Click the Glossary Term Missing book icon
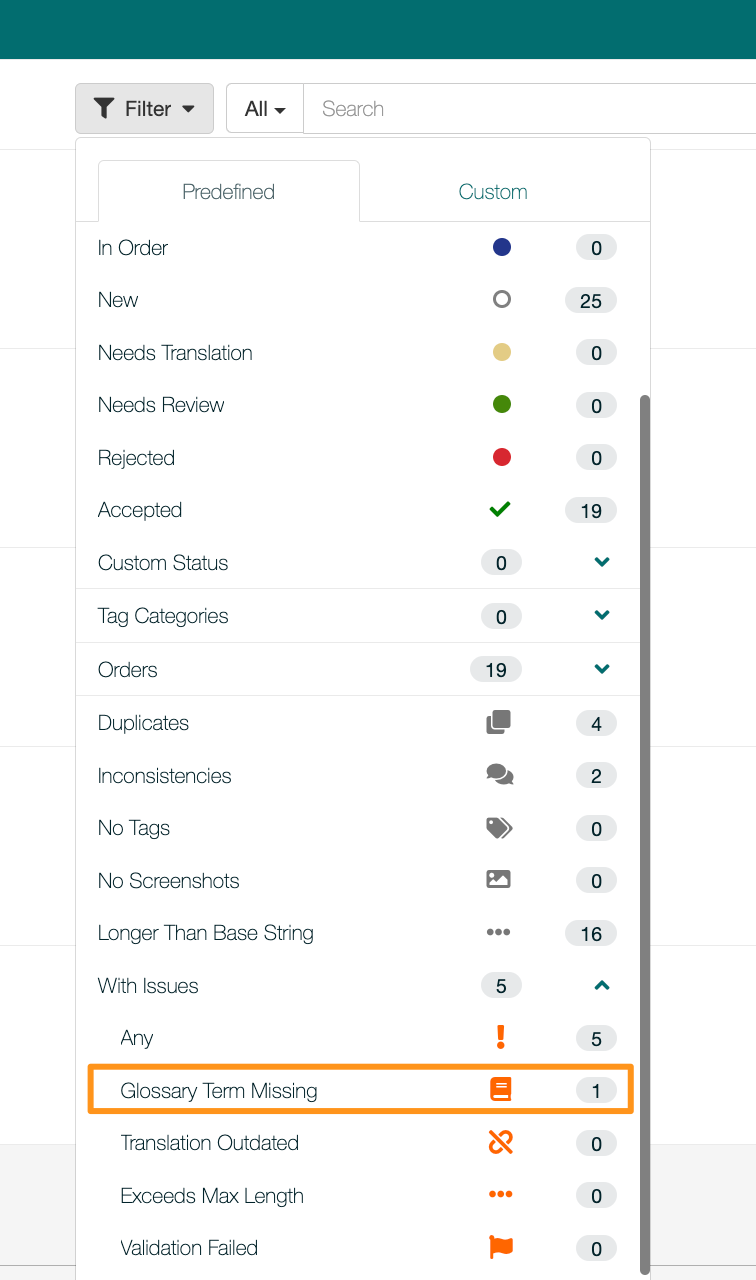756x1280 pixels. tap(501, 1090)
